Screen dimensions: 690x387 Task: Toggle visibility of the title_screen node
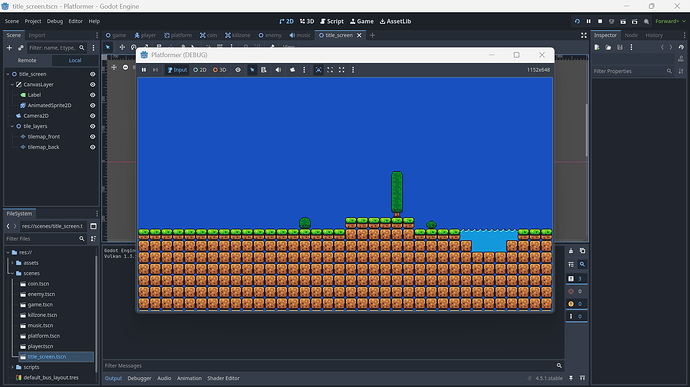tap(92, 74)
